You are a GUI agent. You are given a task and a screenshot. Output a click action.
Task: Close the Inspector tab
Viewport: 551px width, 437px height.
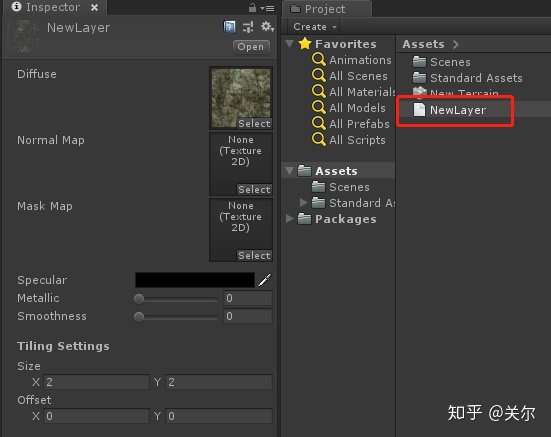94,7
